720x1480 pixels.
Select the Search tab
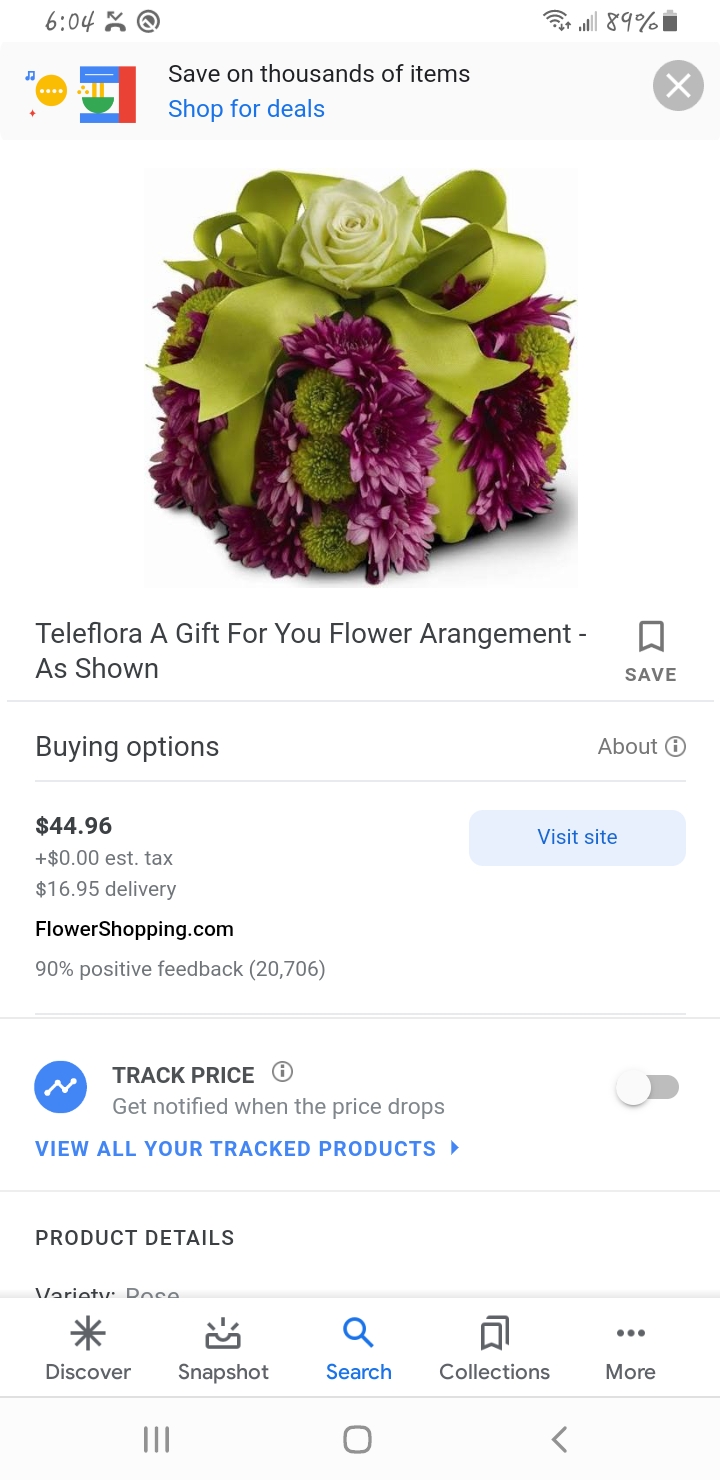click(358, 1347)
